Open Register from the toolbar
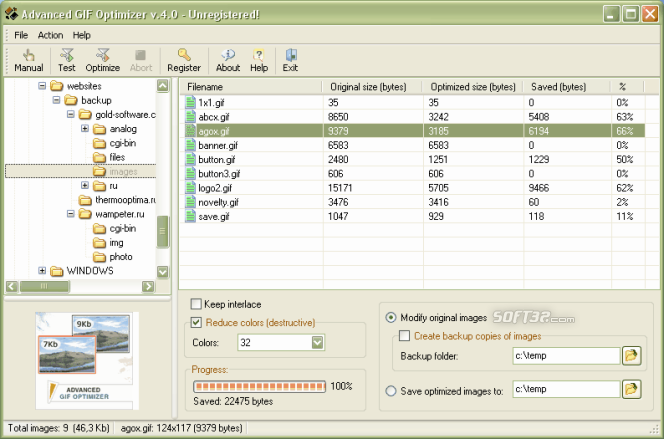Viewport: 664px width, 439px height. coord(184,61)
